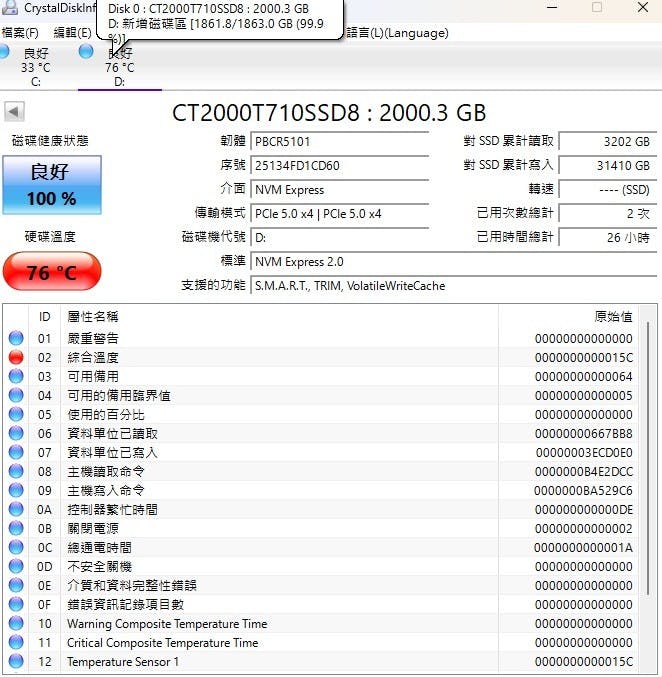Click the standard field NVM Express 2.0

pos(453,262)
